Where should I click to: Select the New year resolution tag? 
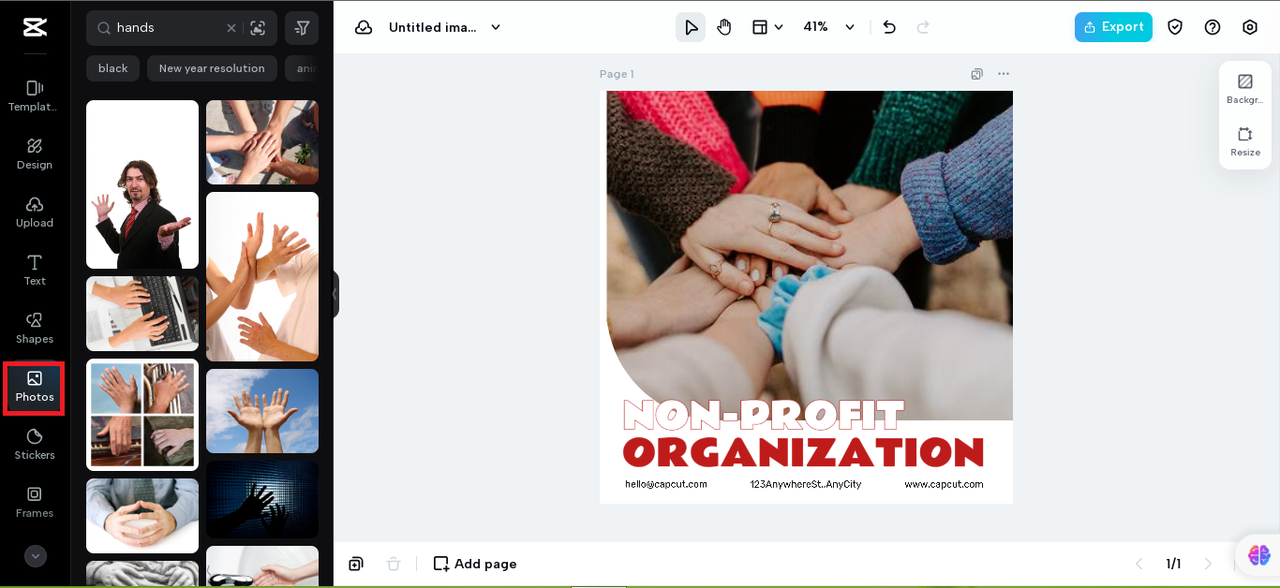pos(212,68)
